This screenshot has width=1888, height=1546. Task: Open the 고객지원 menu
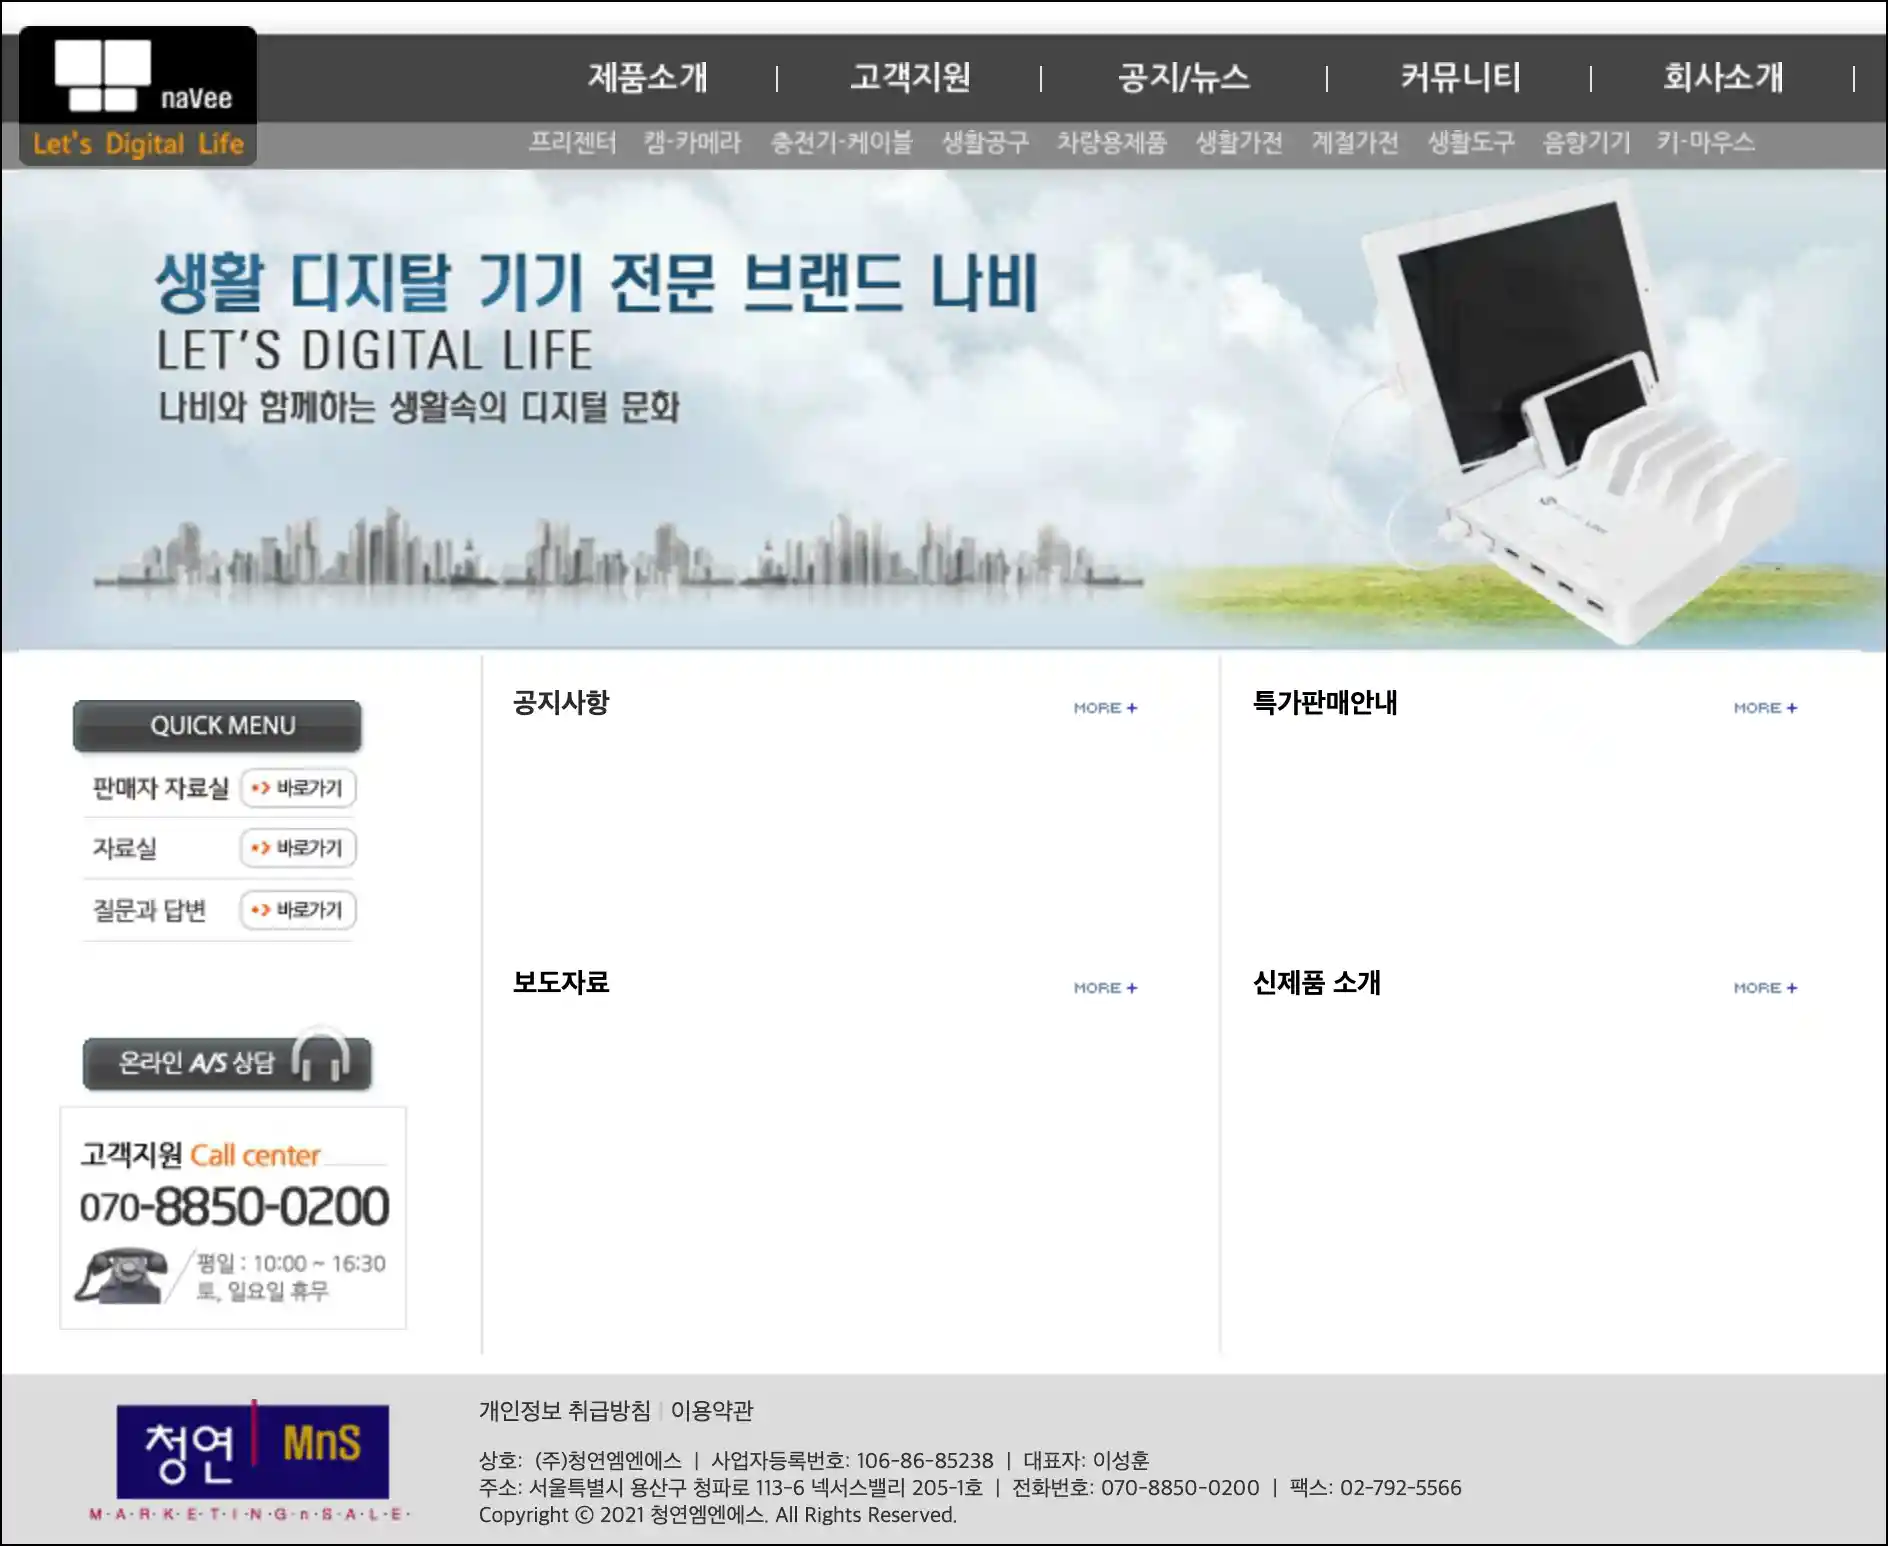[x=910, y=77]
